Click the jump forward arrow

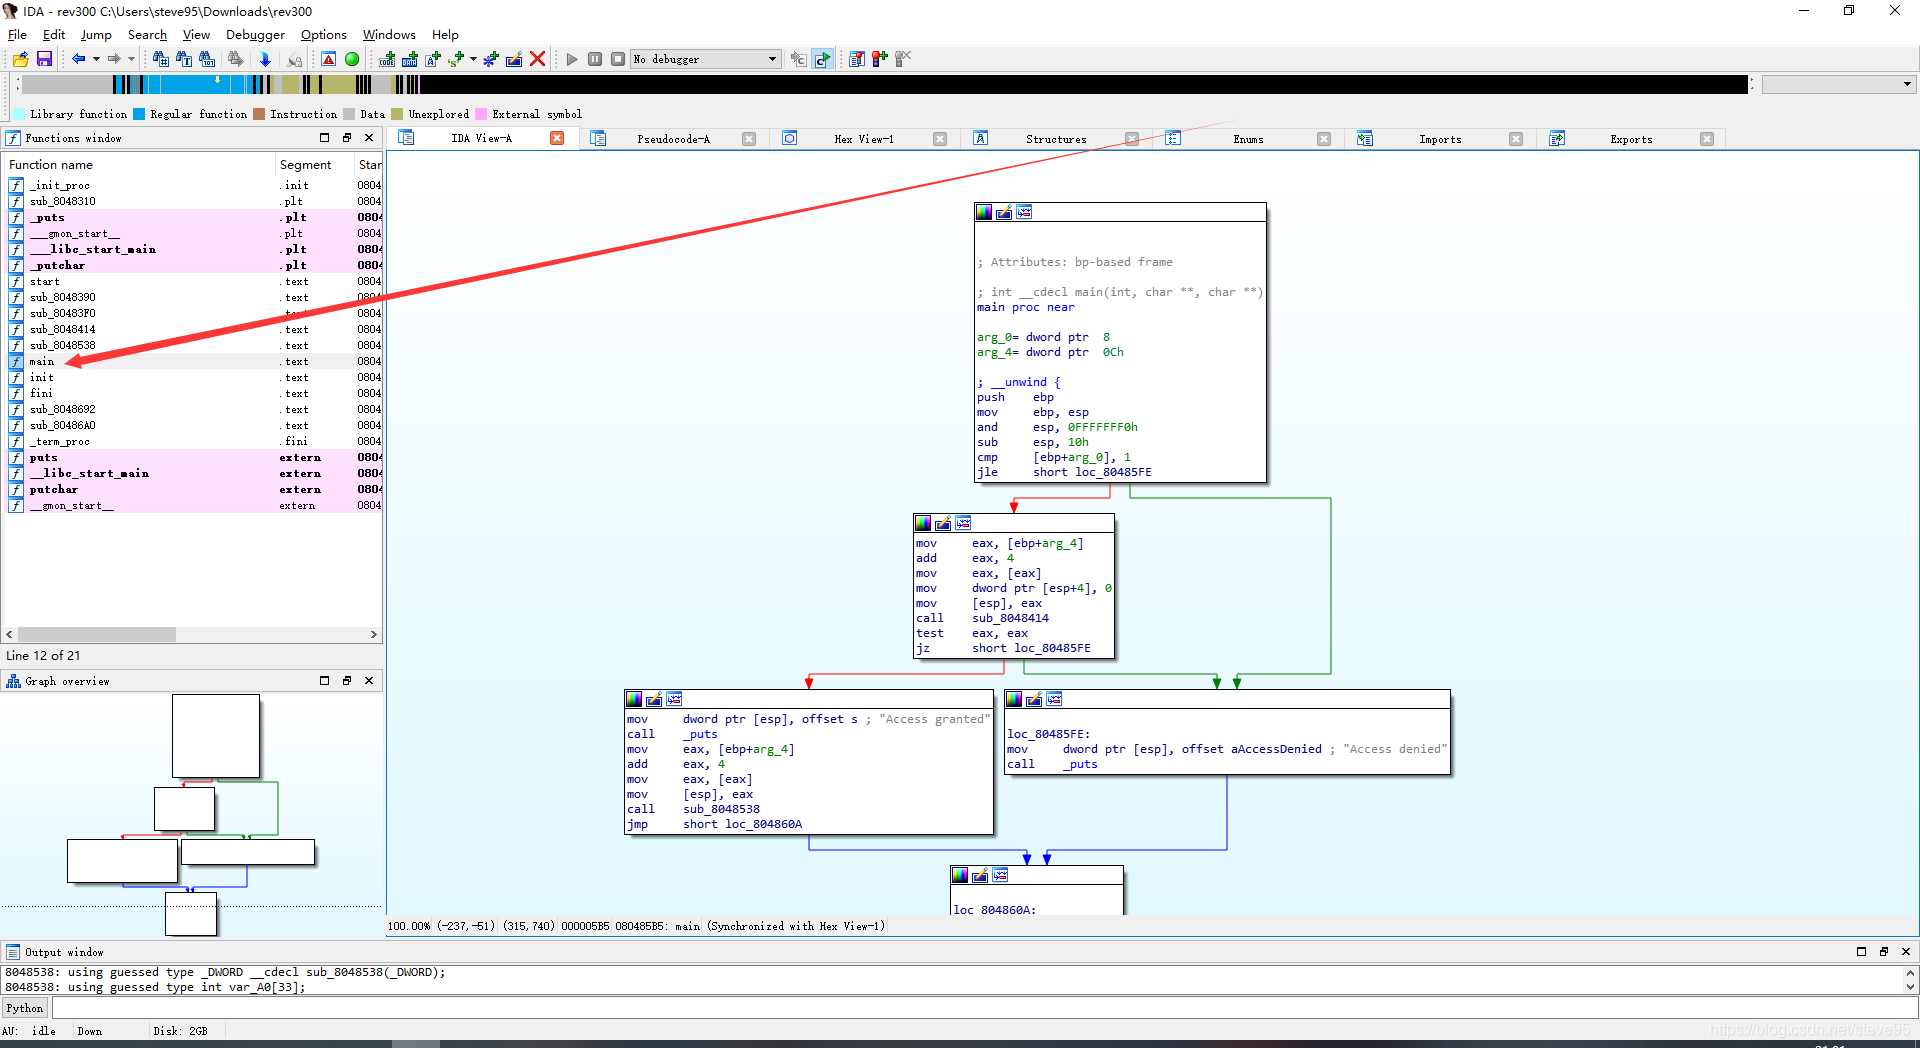(114, 59)
